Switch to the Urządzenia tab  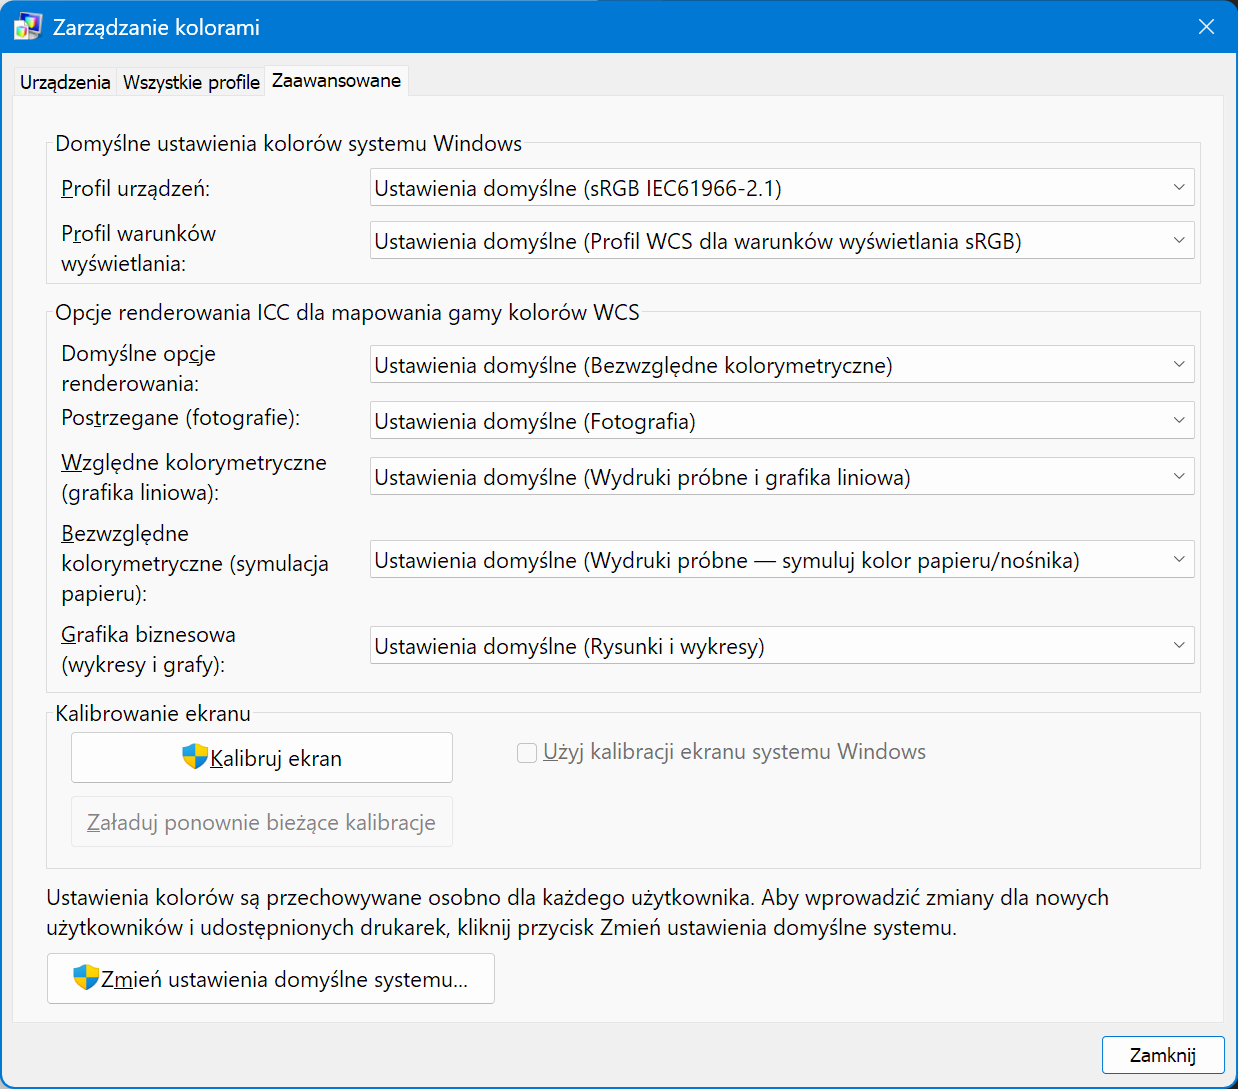point(65,82)
